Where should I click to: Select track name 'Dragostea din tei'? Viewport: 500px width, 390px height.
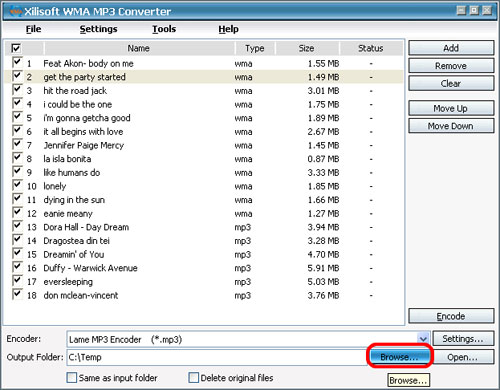click(77, 241)
